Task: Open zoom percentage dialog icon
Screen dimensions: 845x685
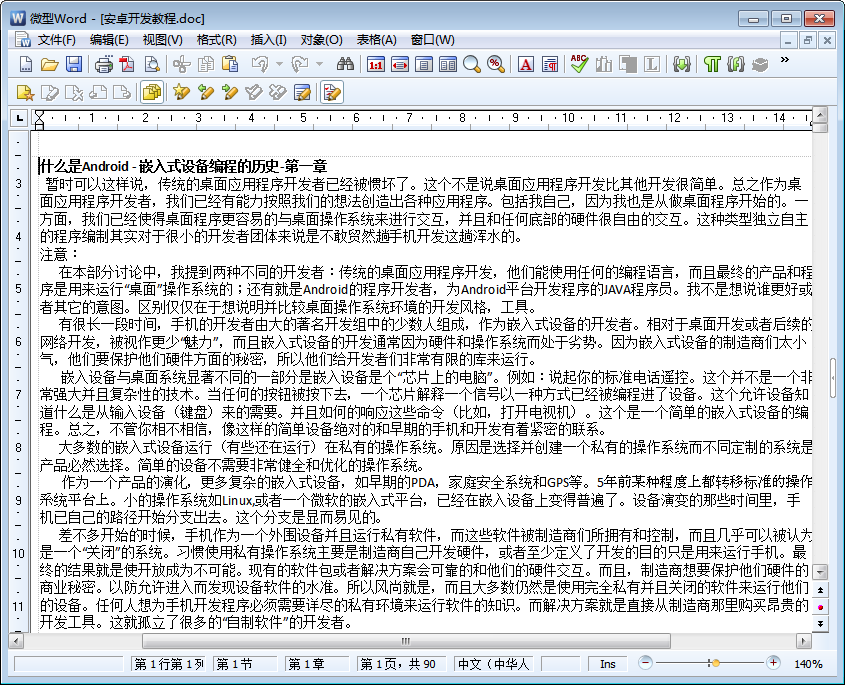Action: [496, 65]
